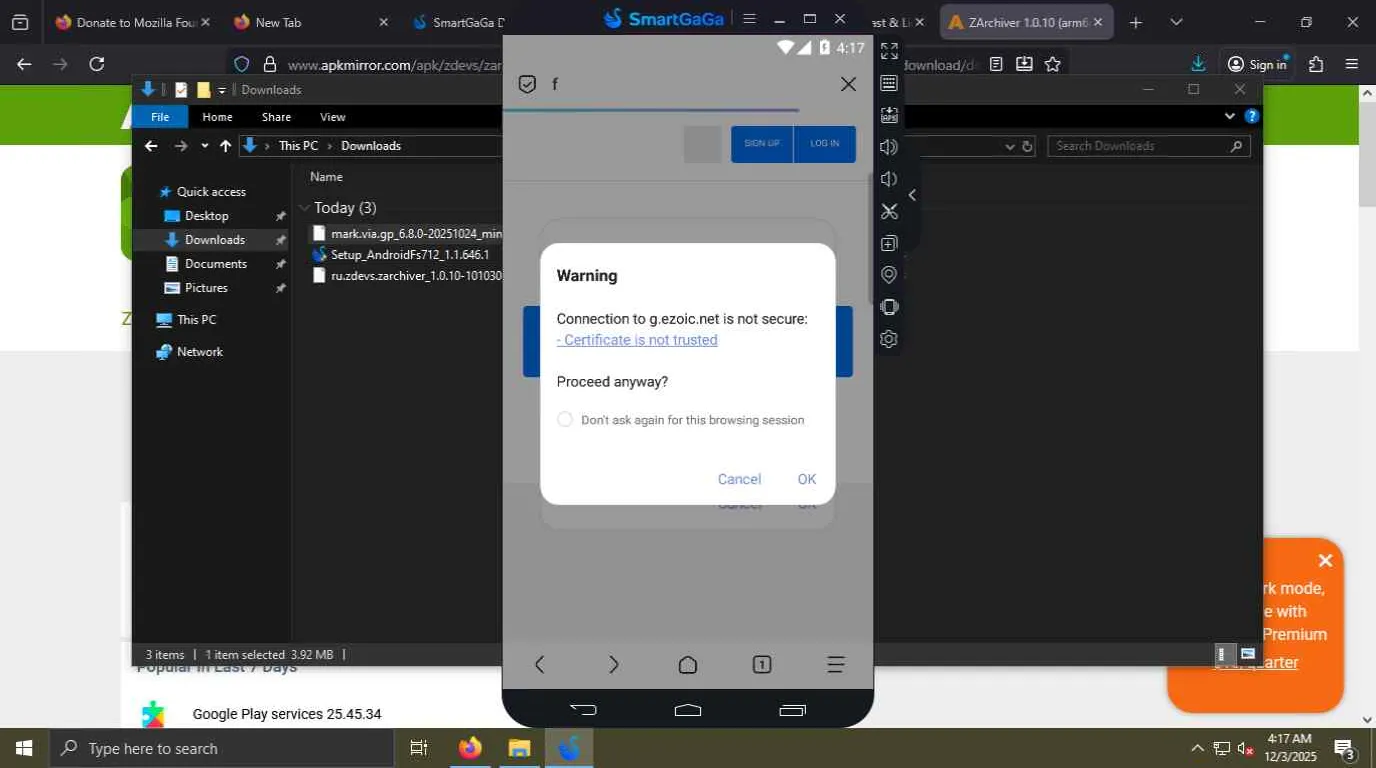Viewport: 1376px width, 768px height.
Task: Open a new Firefox tab
Action: pyautogui.click(x=1136, y=22)
